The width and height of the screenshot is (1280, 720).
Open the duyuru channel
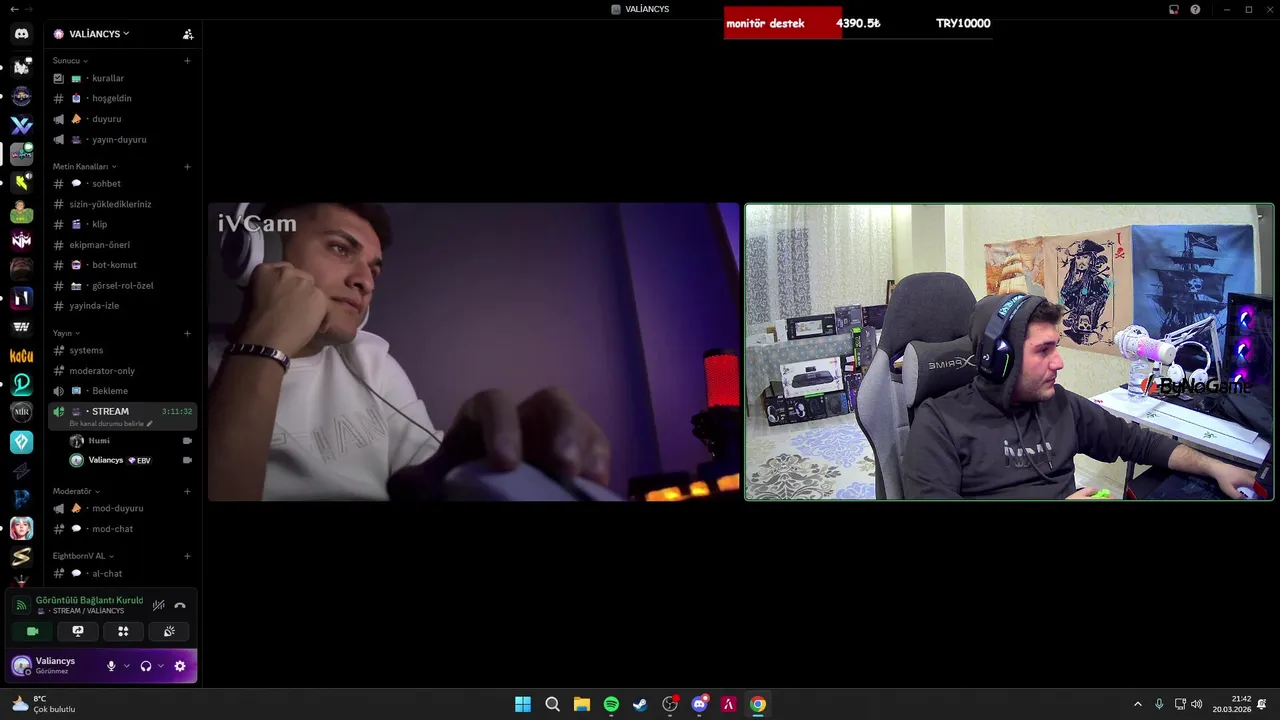pyautogui.click(x=123, y=119)
